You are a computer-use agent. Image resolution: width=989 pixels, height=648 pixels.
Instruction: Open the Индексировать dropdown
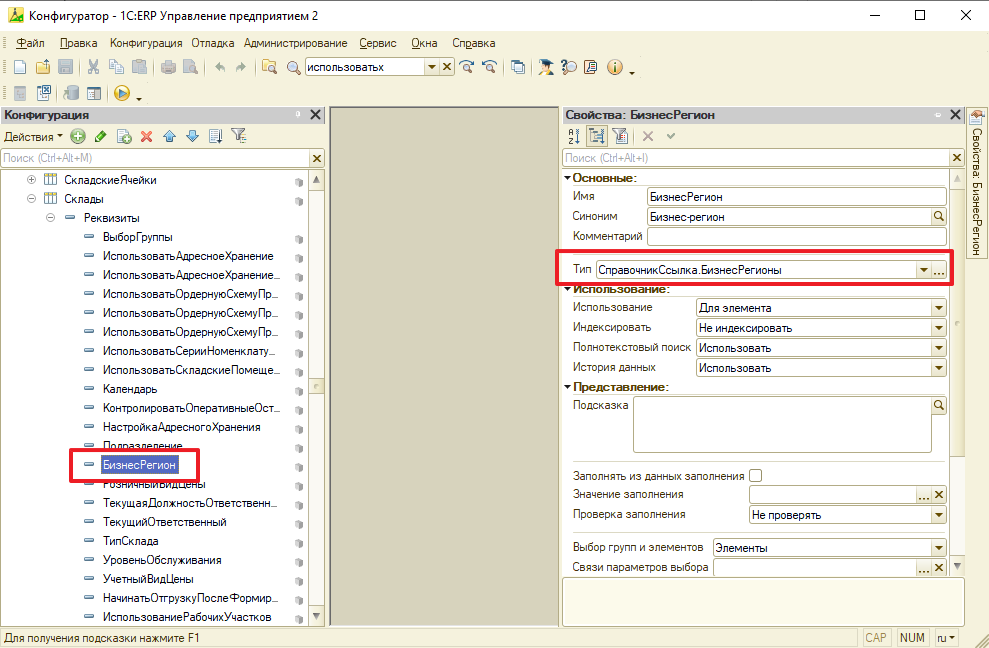tap(939, 328)
